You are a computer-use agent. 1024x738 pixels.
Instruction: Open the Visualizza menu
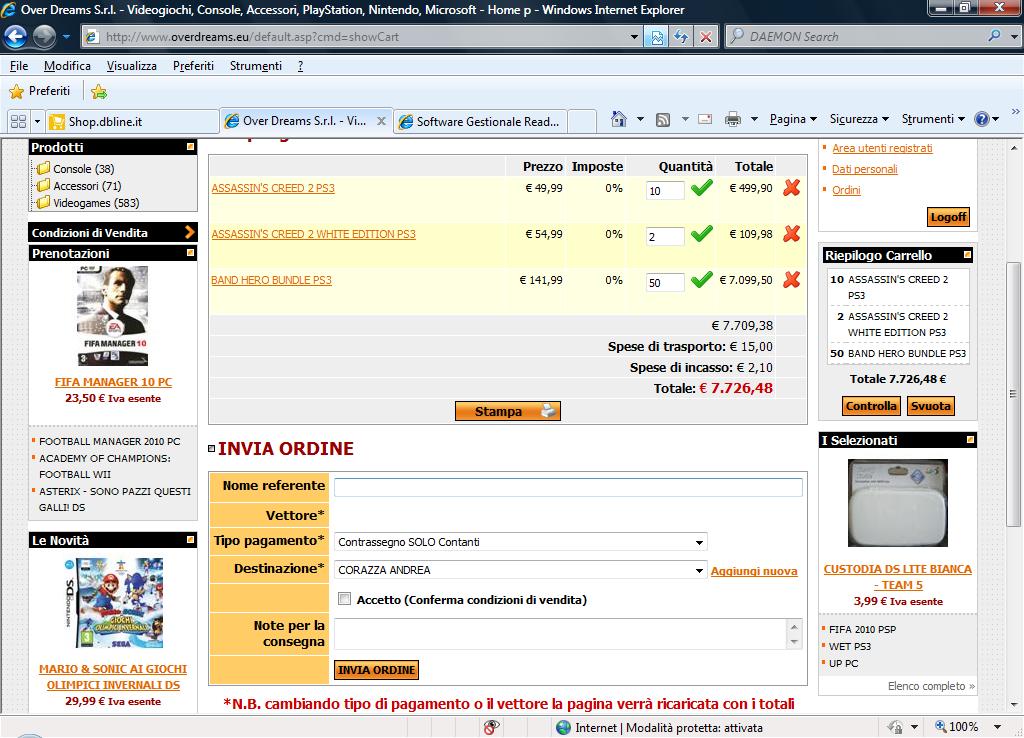click(132, 66)
